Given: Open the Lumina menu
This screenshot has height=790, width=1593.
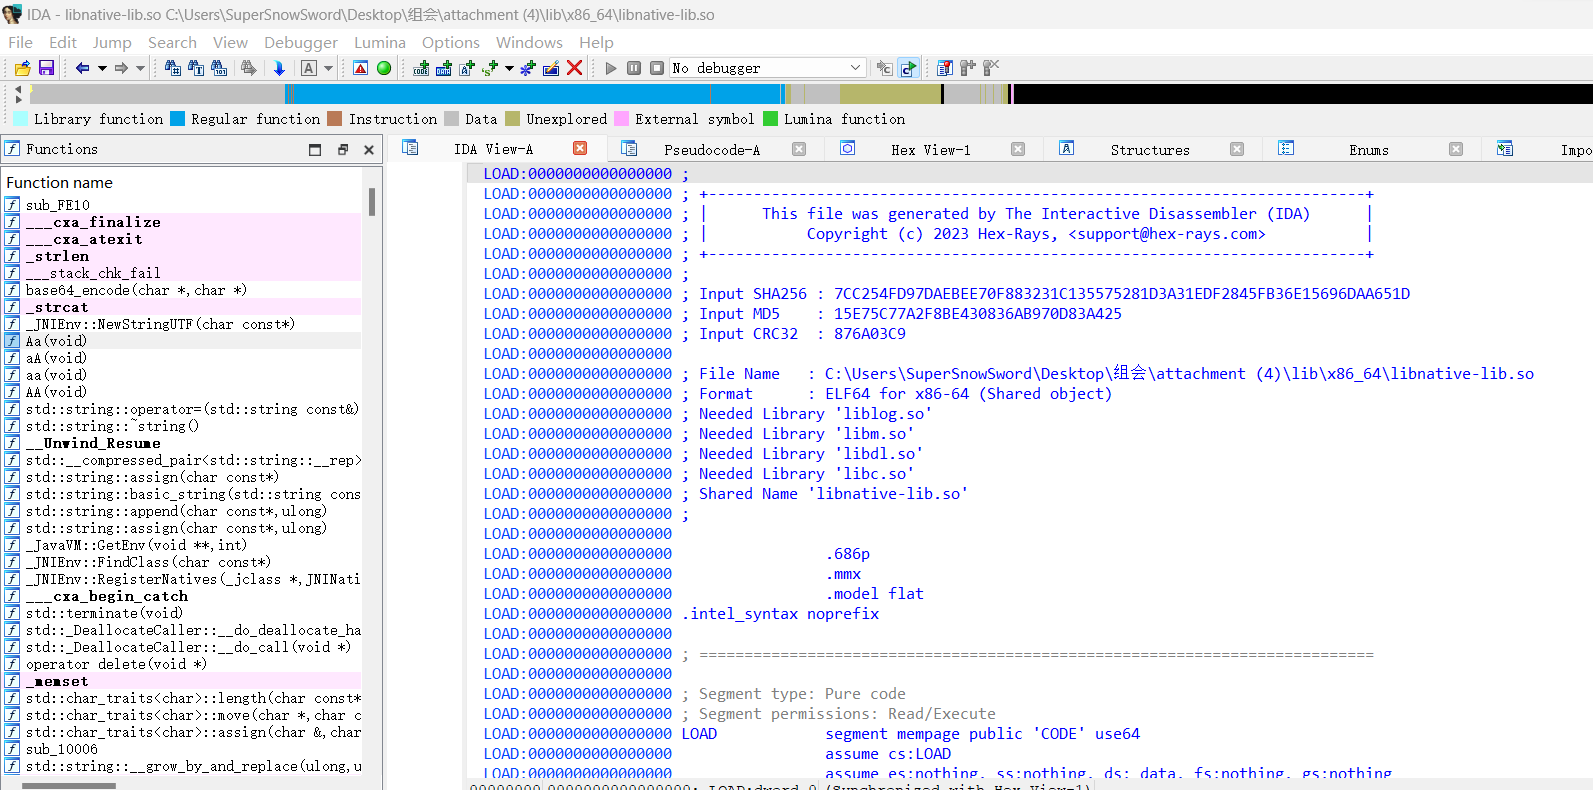Looking at the screenshot, I should pyautogui.click(x=380, y=42).
